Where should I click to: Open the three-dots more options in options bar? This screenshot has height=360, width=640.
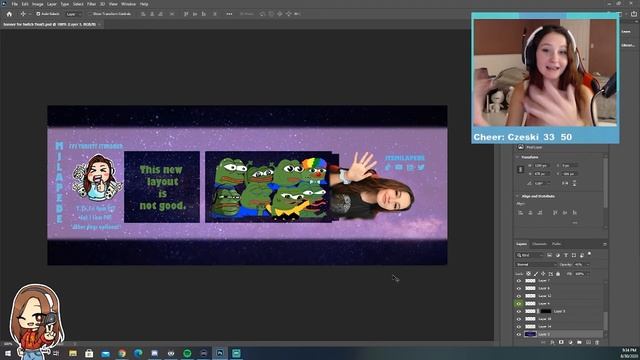click(x=229, y=14)
